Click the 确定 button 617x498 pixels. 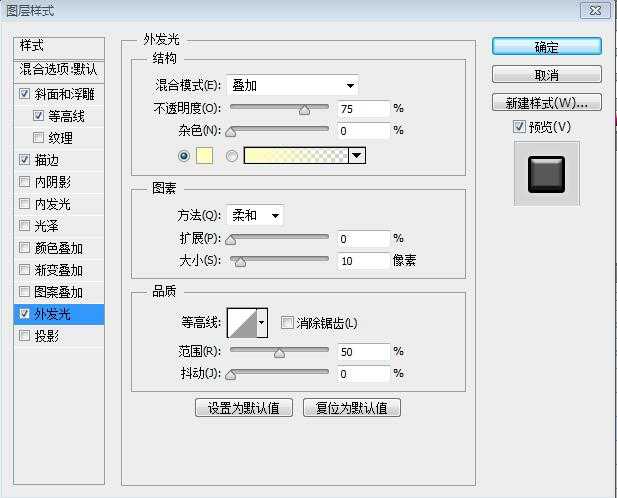tap(547, 46)
